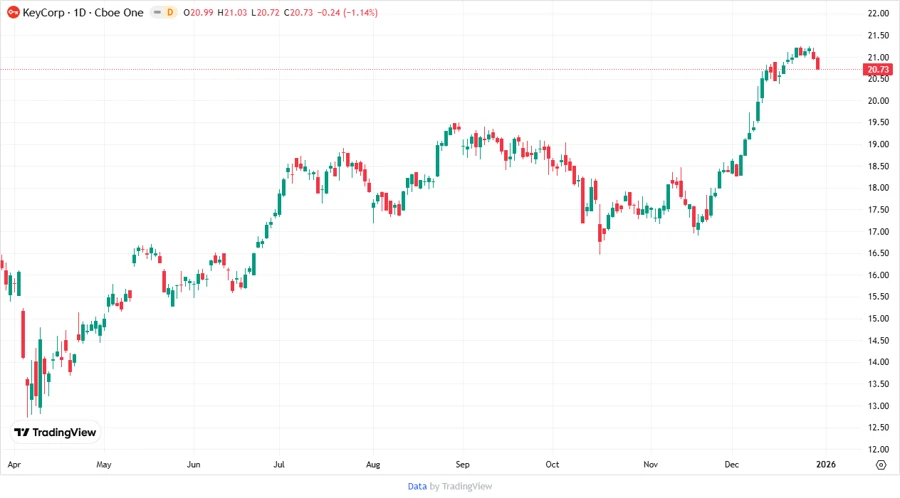Click the Nov label on time axis

tap(650, 464)
